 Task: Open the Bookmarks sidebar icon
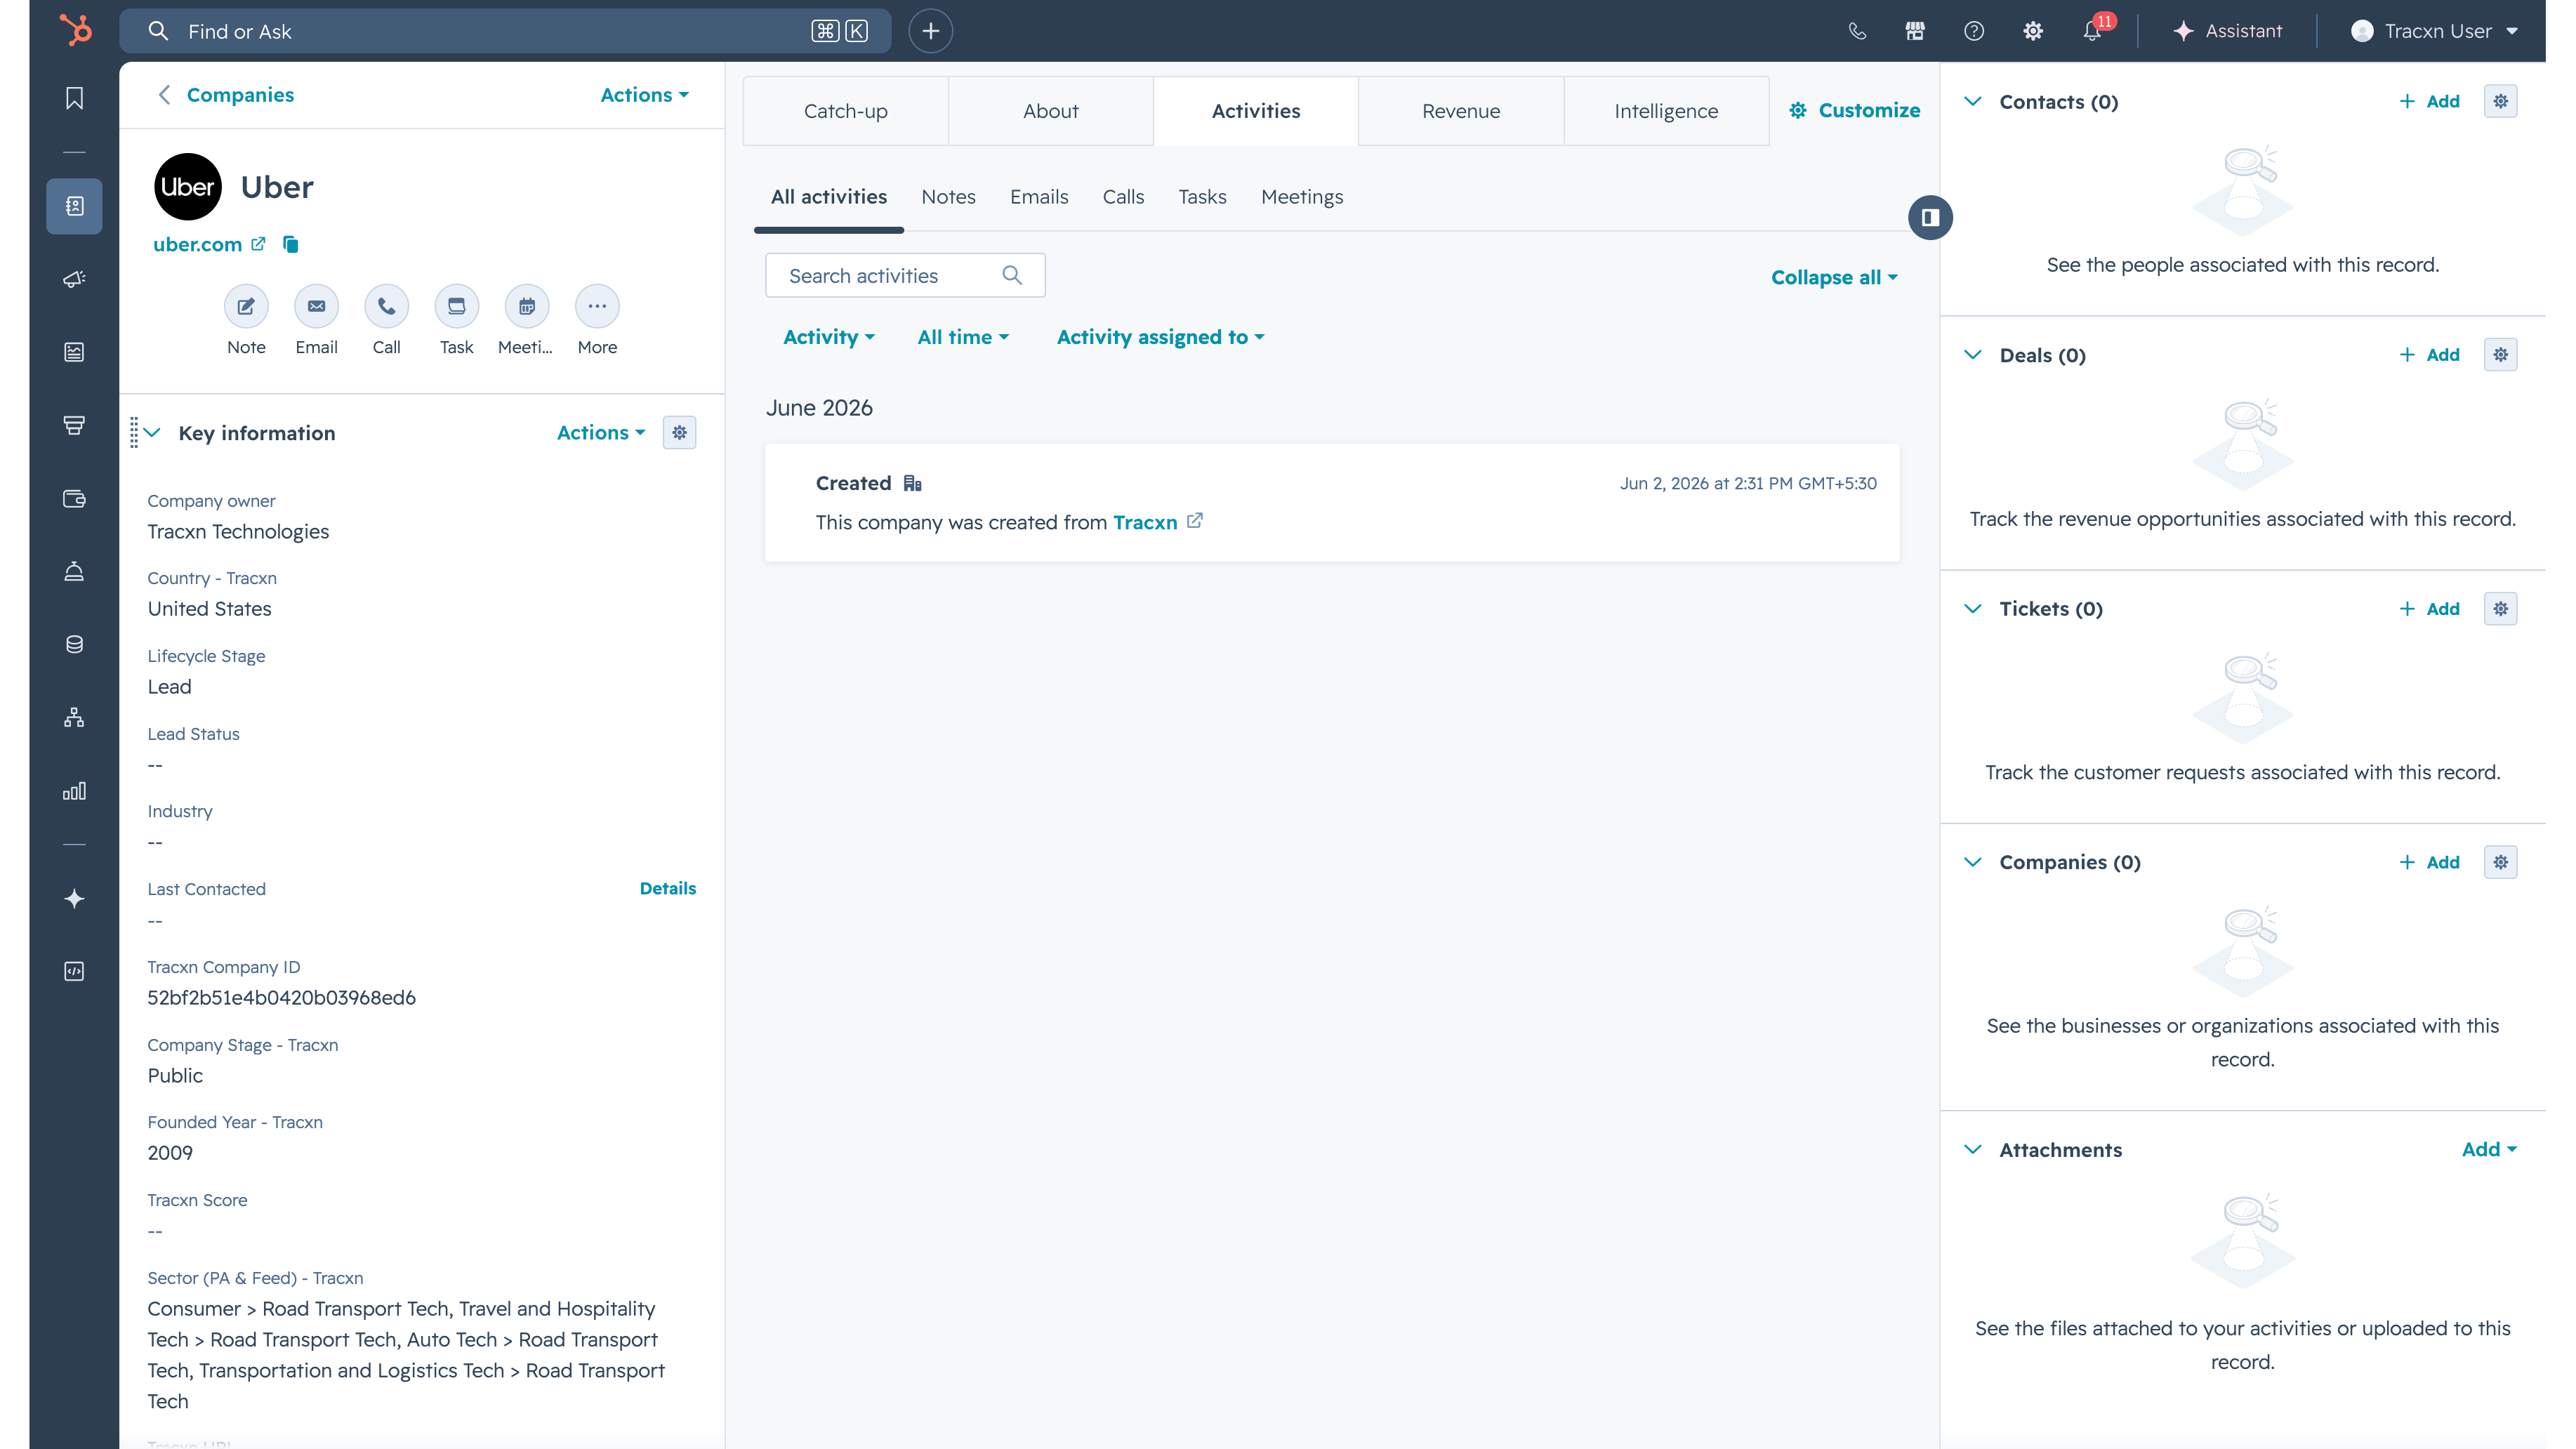pyautogui.click(x=74, y=98)
